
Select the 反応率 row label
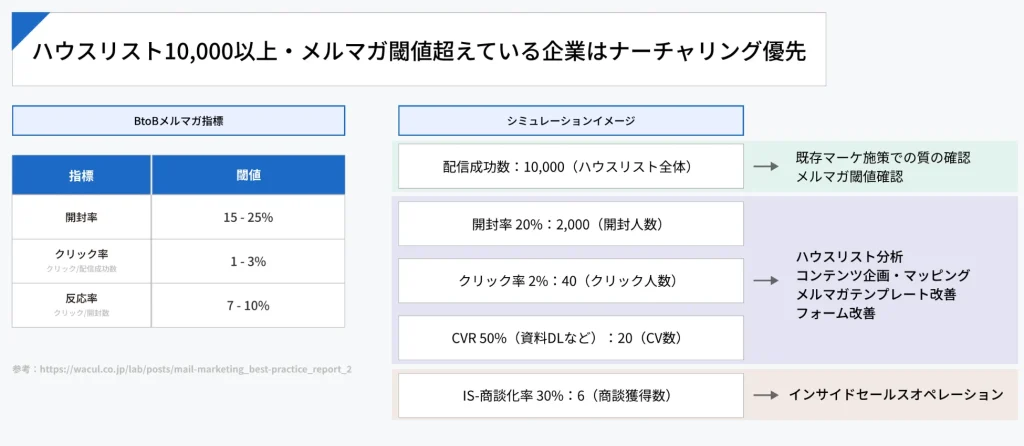tap(82, 300)
